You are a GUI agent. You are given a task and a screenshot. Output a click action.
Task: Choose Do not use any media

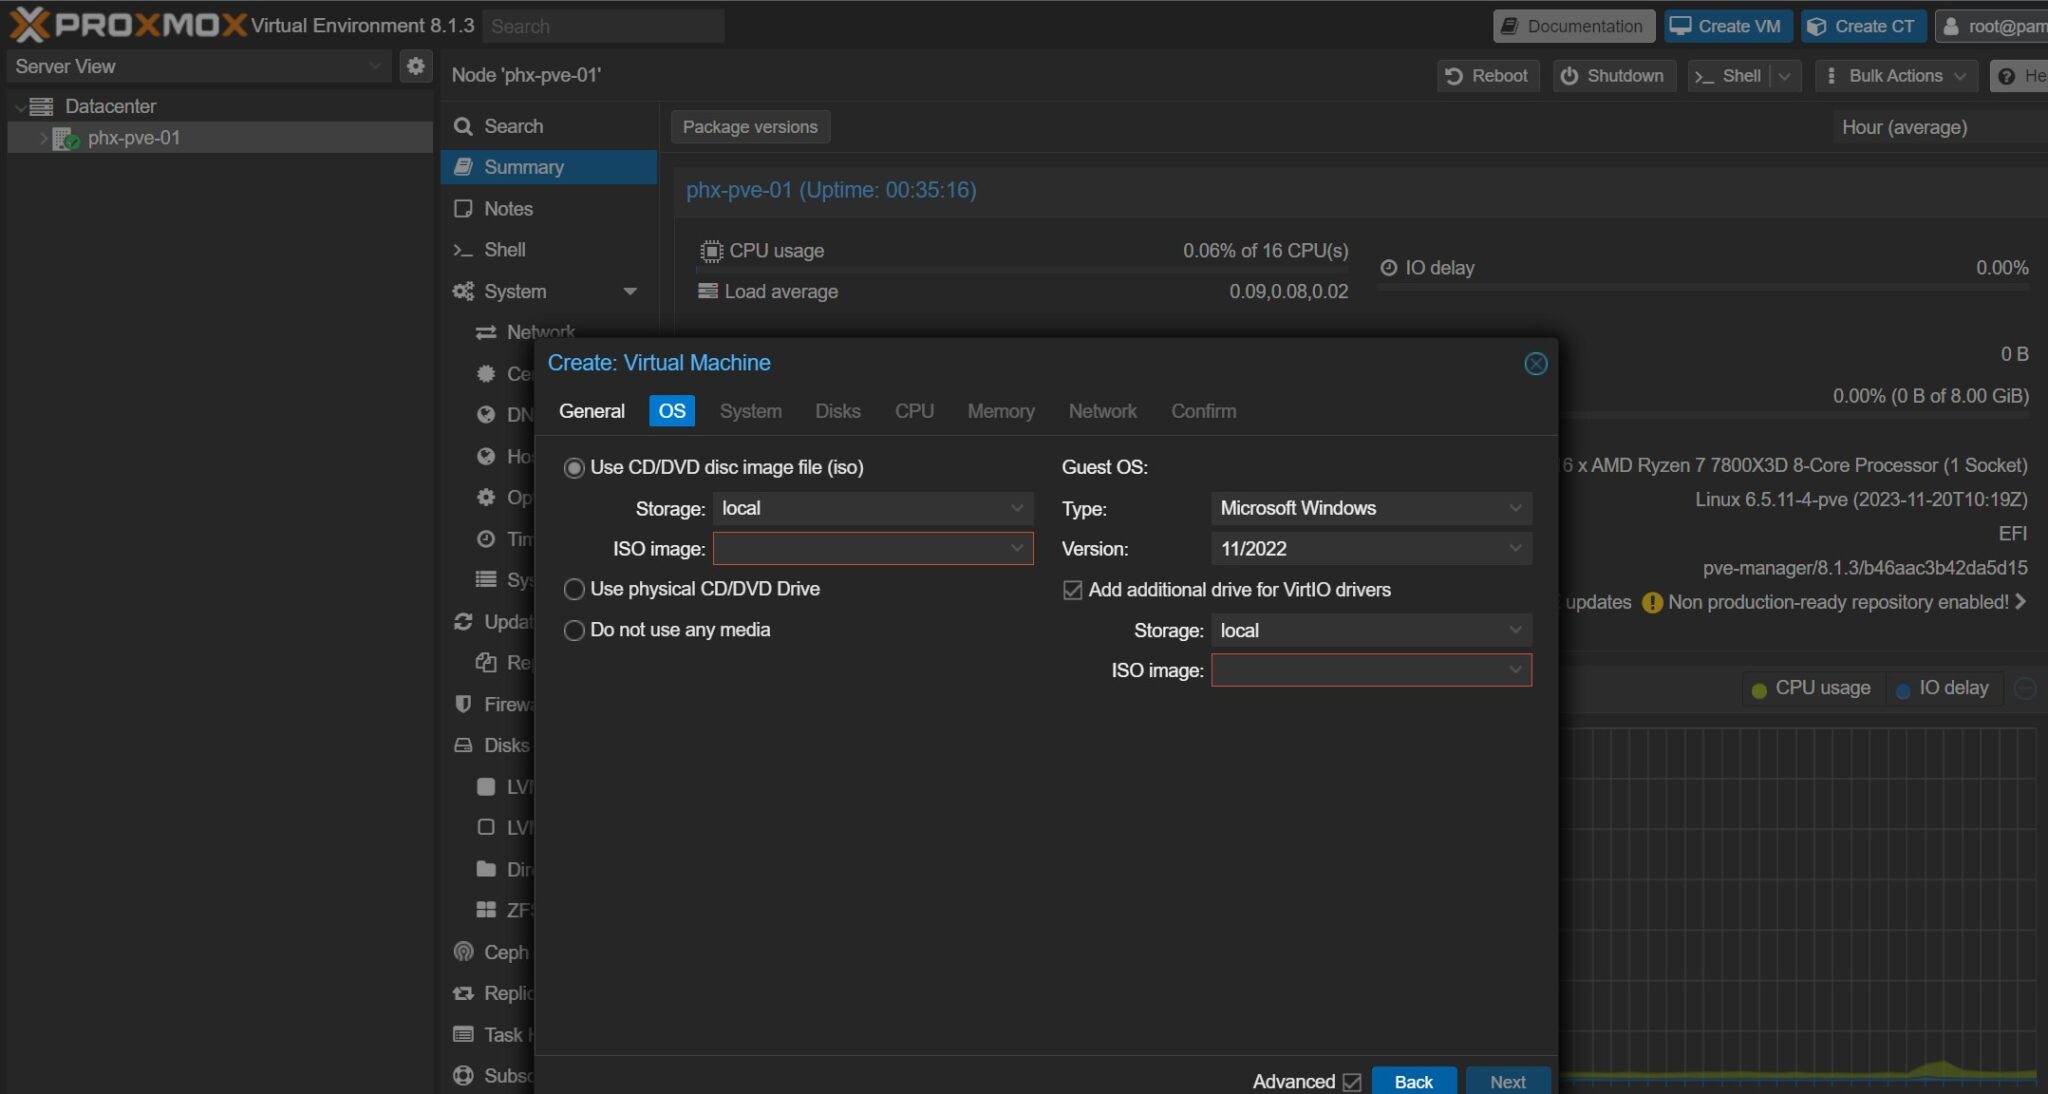coord(575,630)
